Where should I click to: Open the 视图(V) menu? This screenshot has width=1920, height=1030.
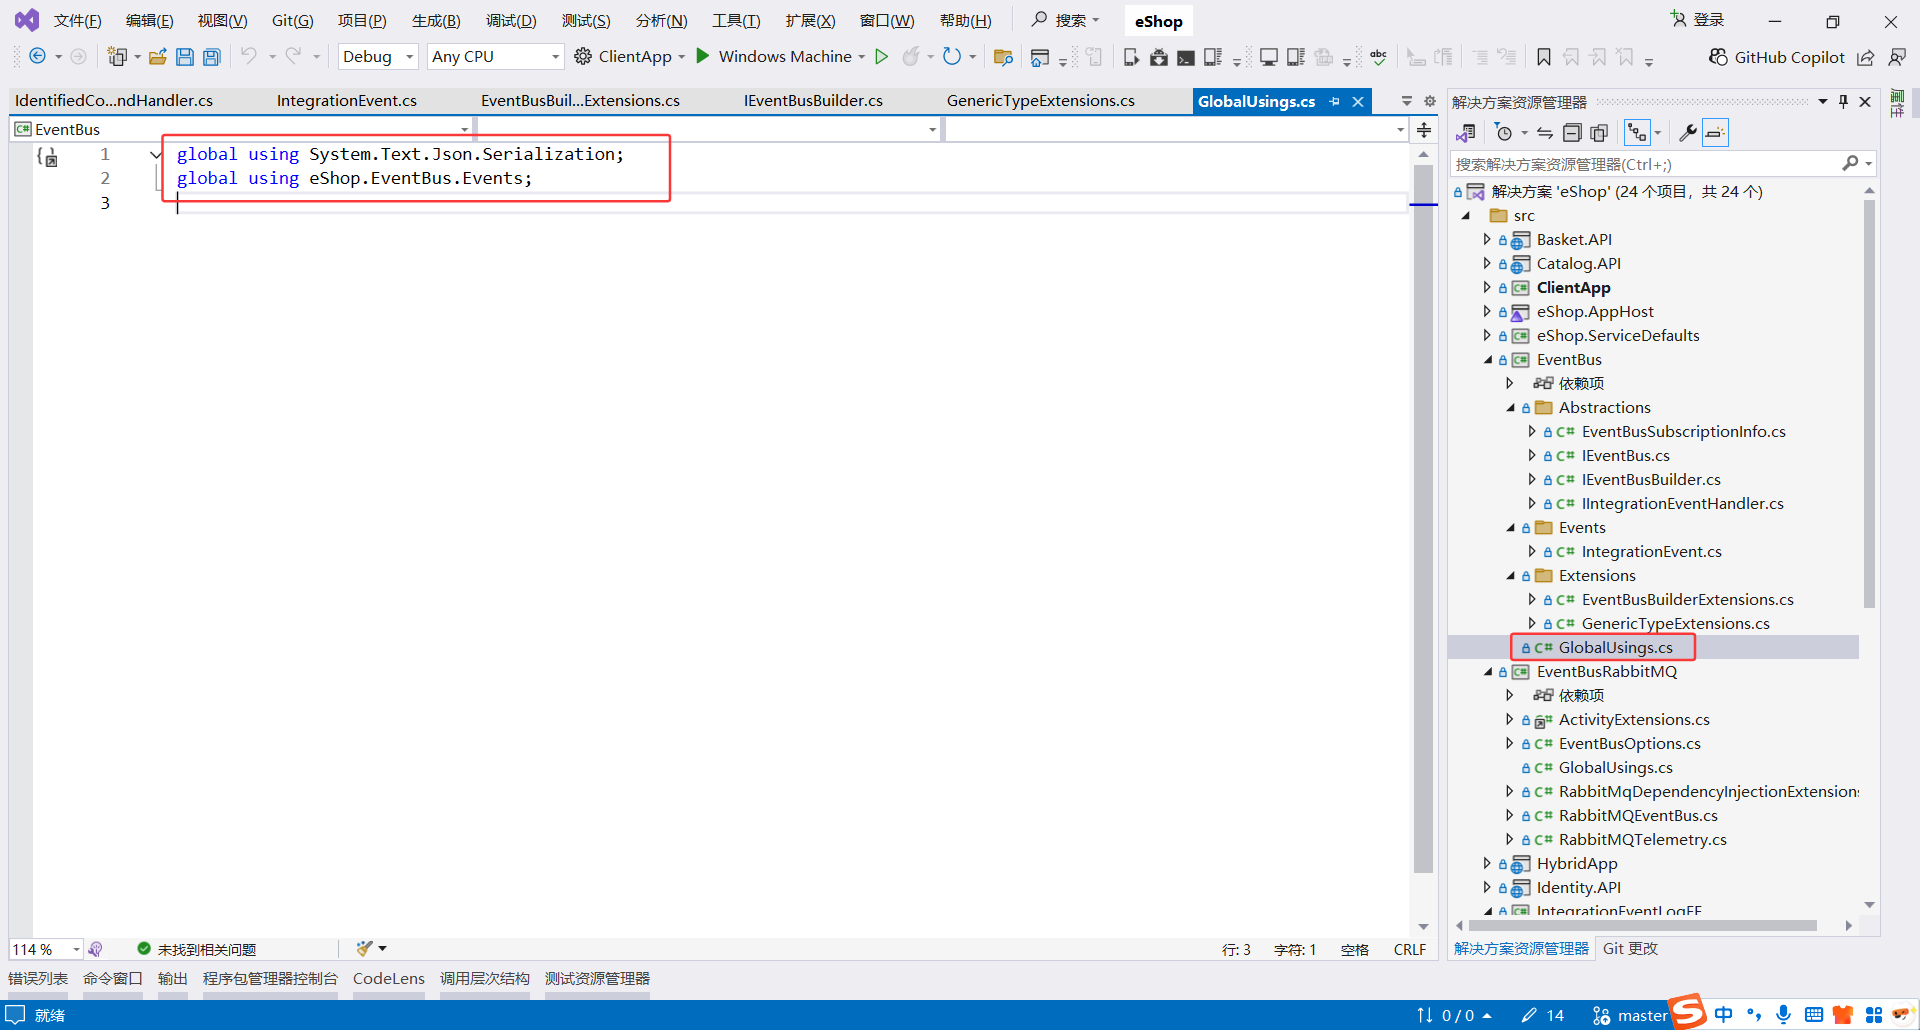tap(222, 21)
